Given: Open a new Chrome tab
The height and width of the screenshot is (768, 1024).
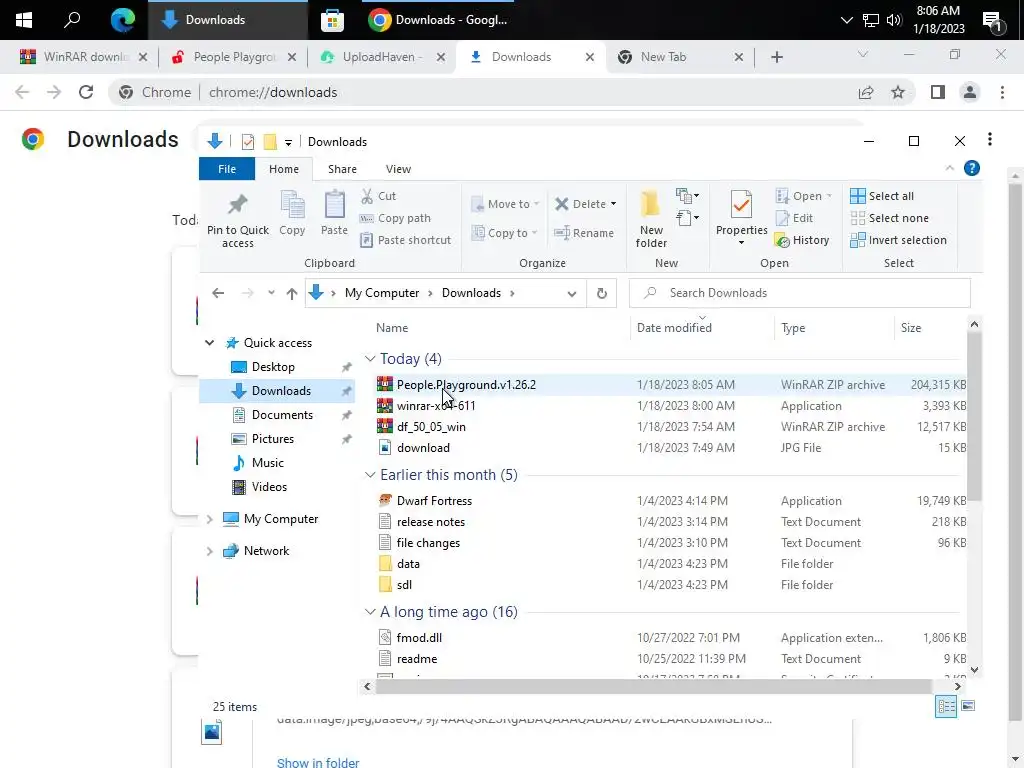Looking at the screenshot, I should 776,57.
